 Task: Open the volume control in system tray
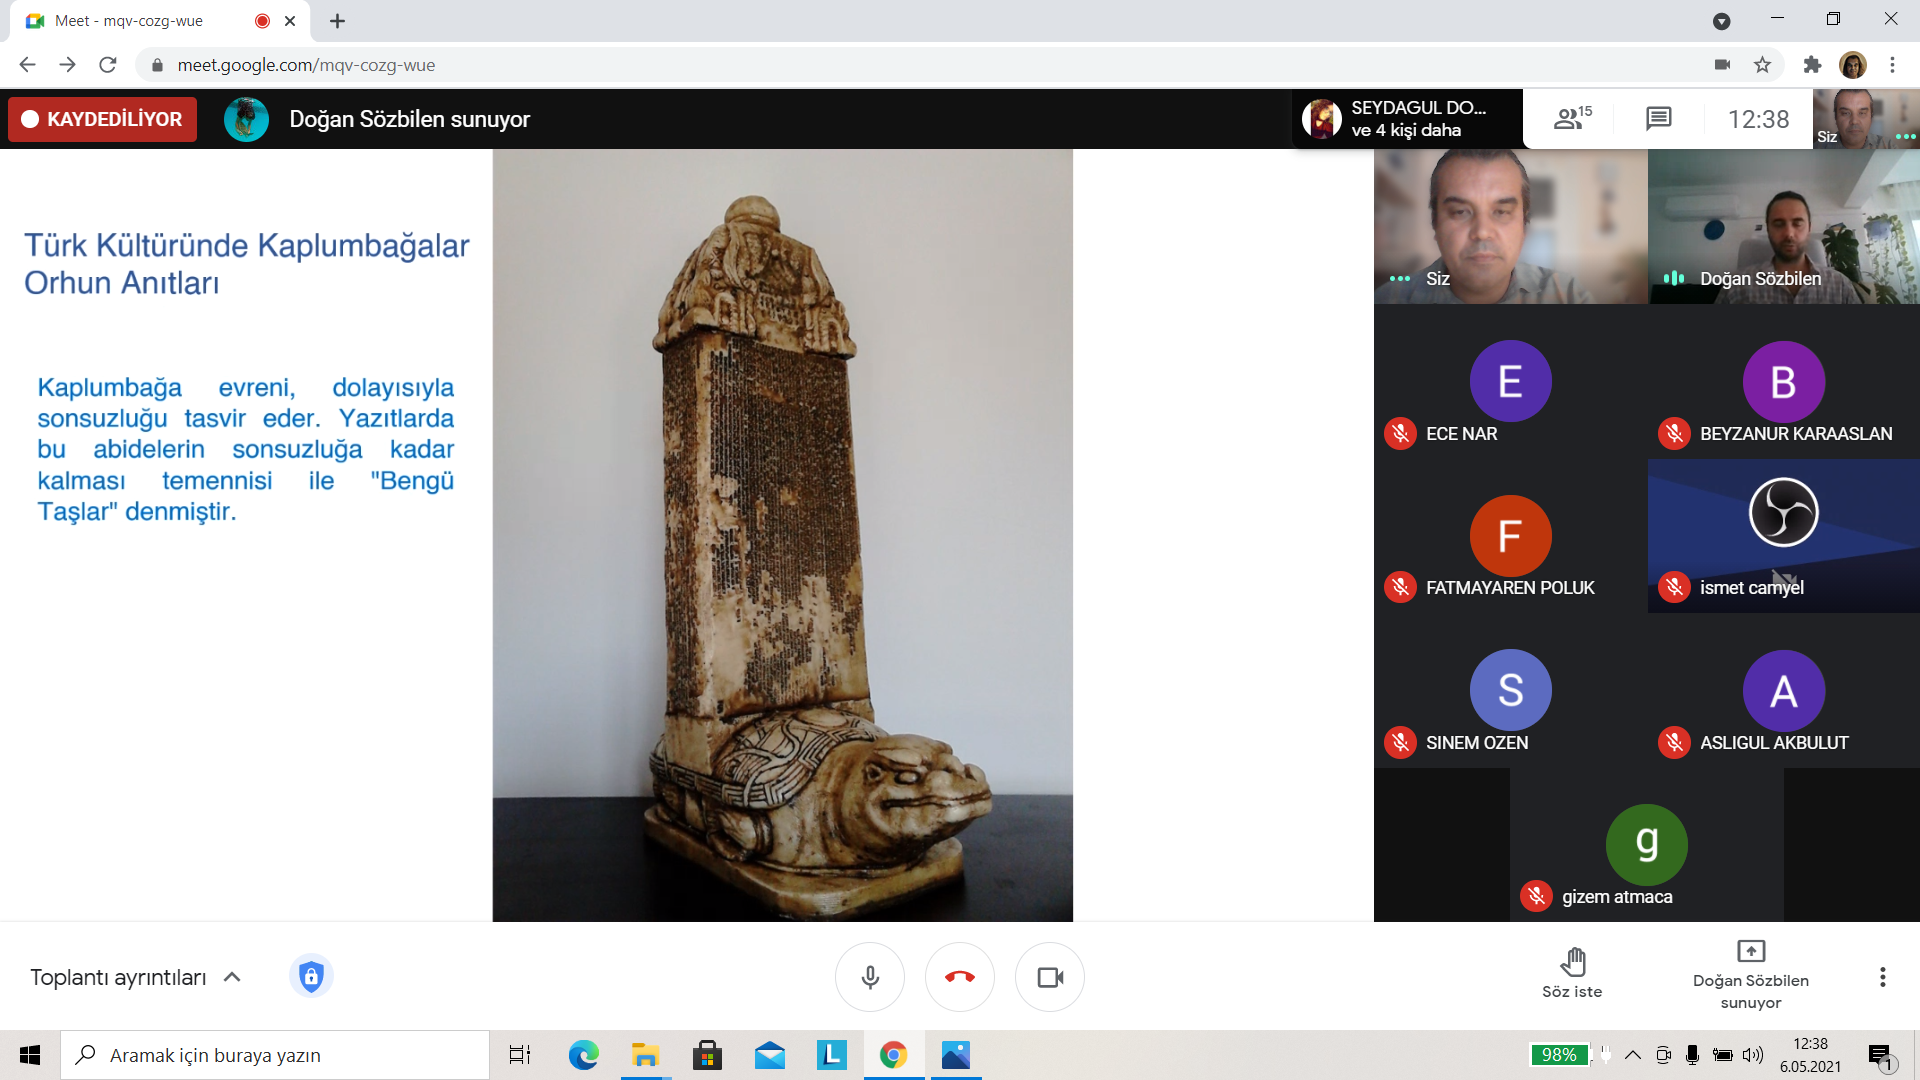[x=1752, y=1055]
